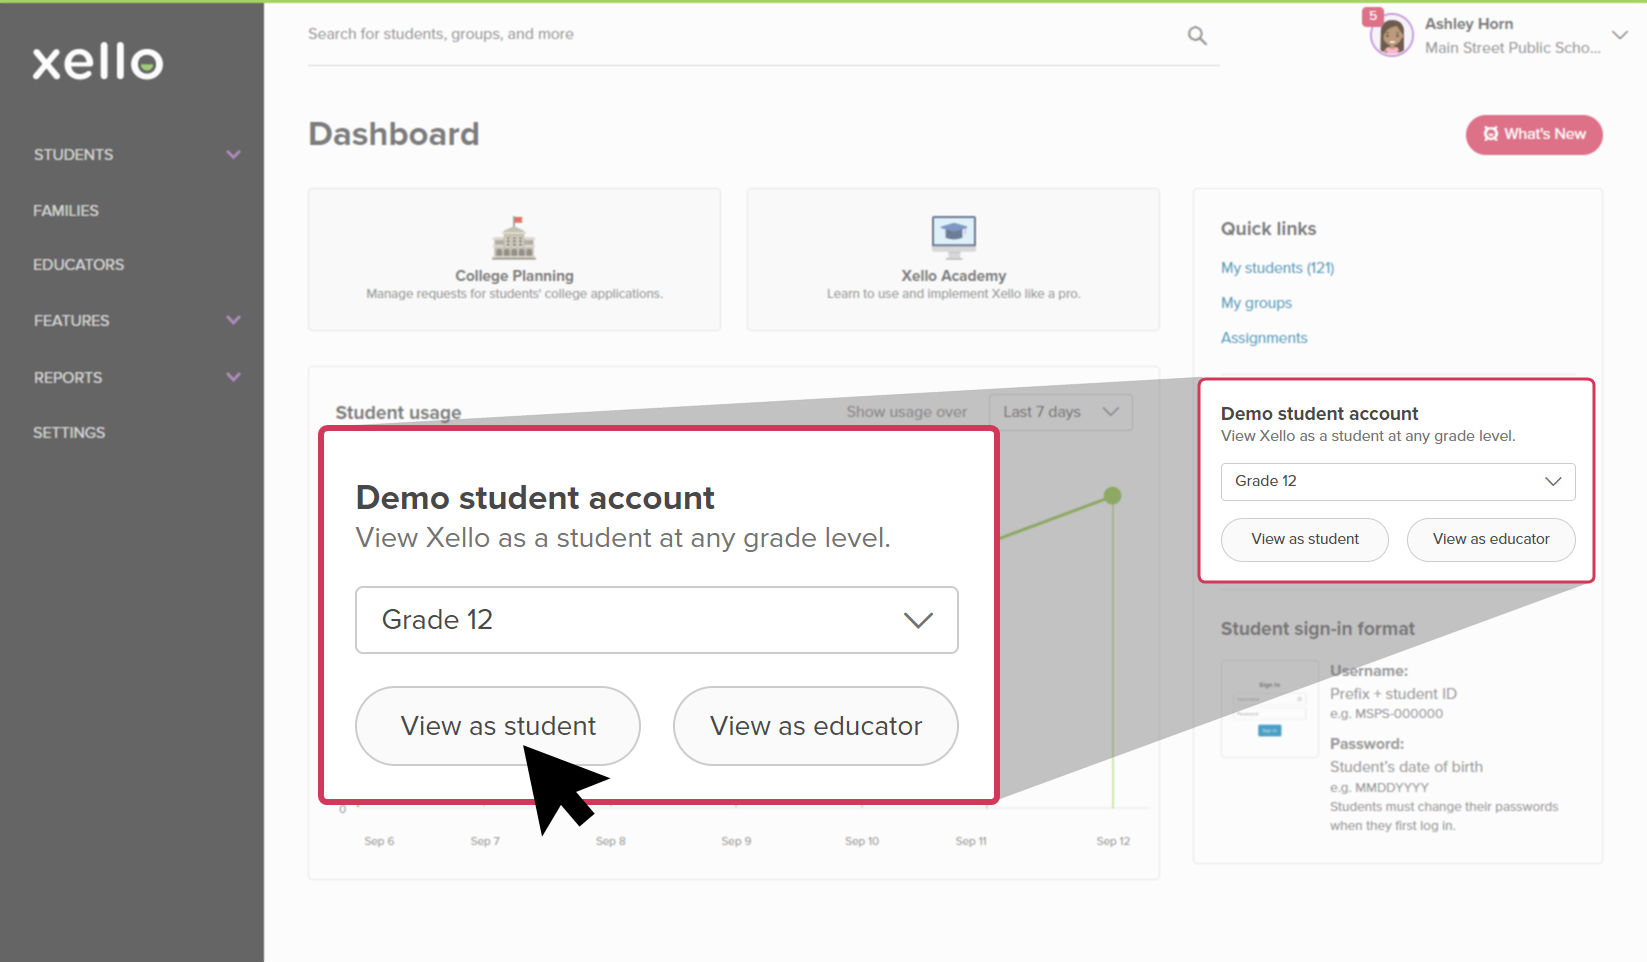Click the search magnifying glass icon
Image resolution: width=1647 pixels, height=962 pixels.
(1196, 34)
